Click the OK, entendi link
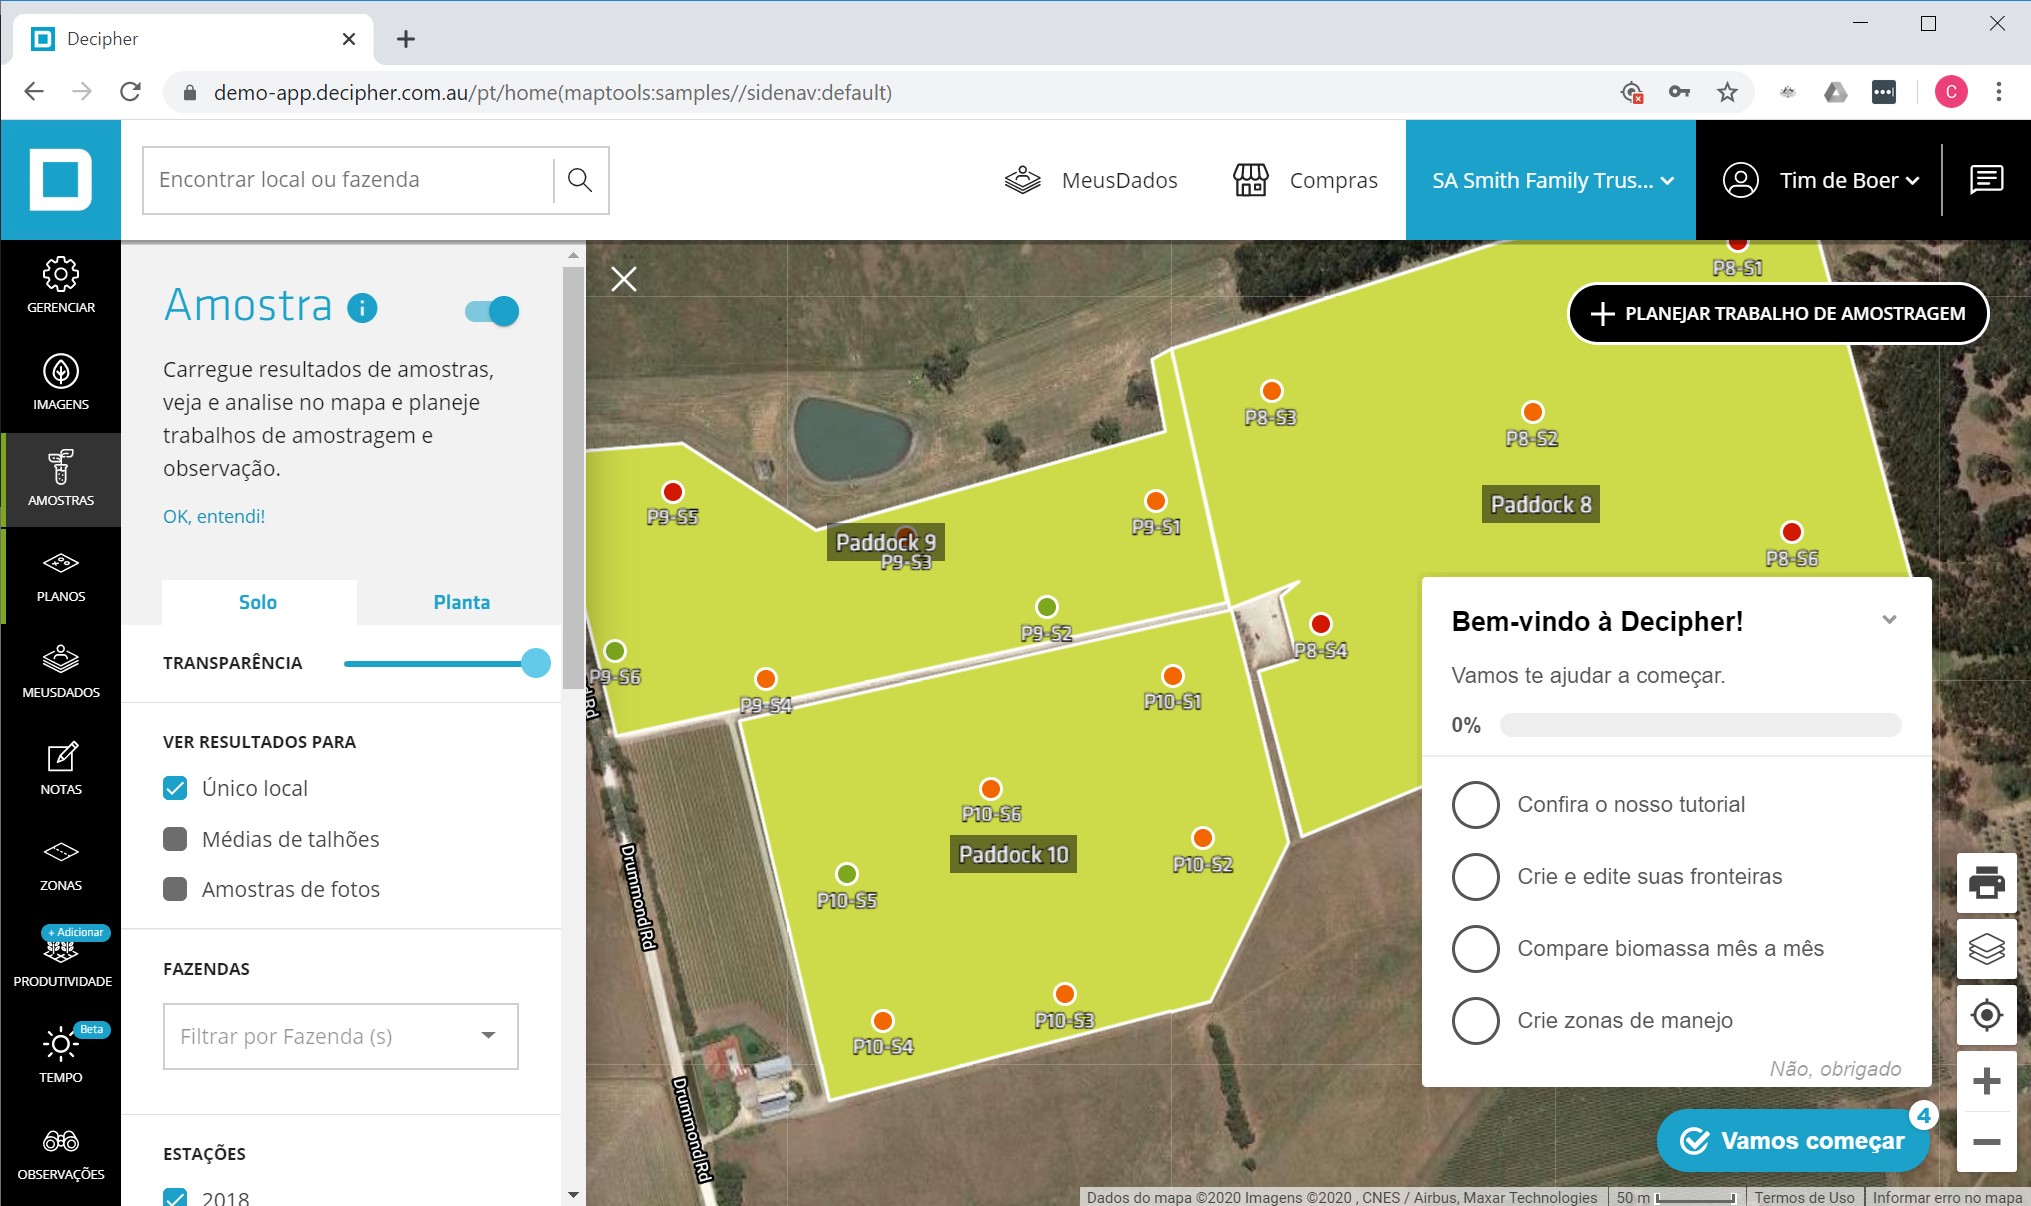Screen dimensions: 2031x1206 [213, 516]
